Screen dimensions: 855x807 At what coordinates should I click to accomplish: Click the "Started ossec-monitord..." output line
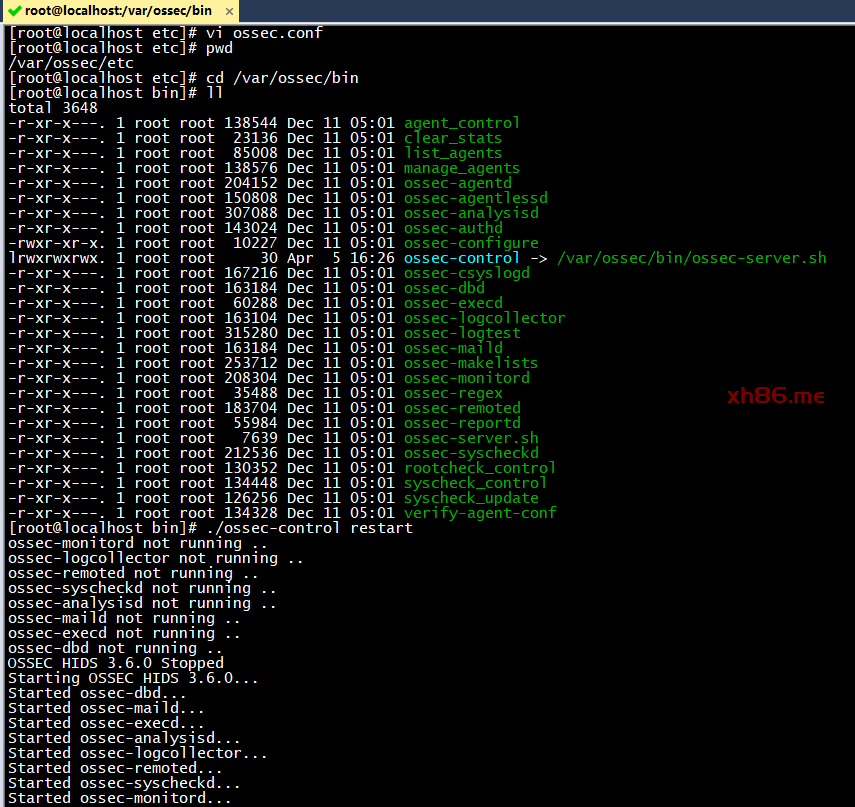(x=120, y=798)
